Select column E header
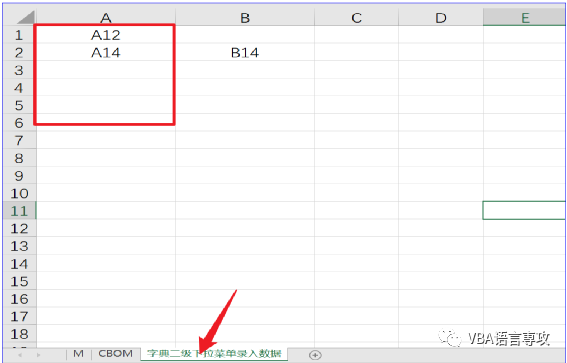 [524, 17]
